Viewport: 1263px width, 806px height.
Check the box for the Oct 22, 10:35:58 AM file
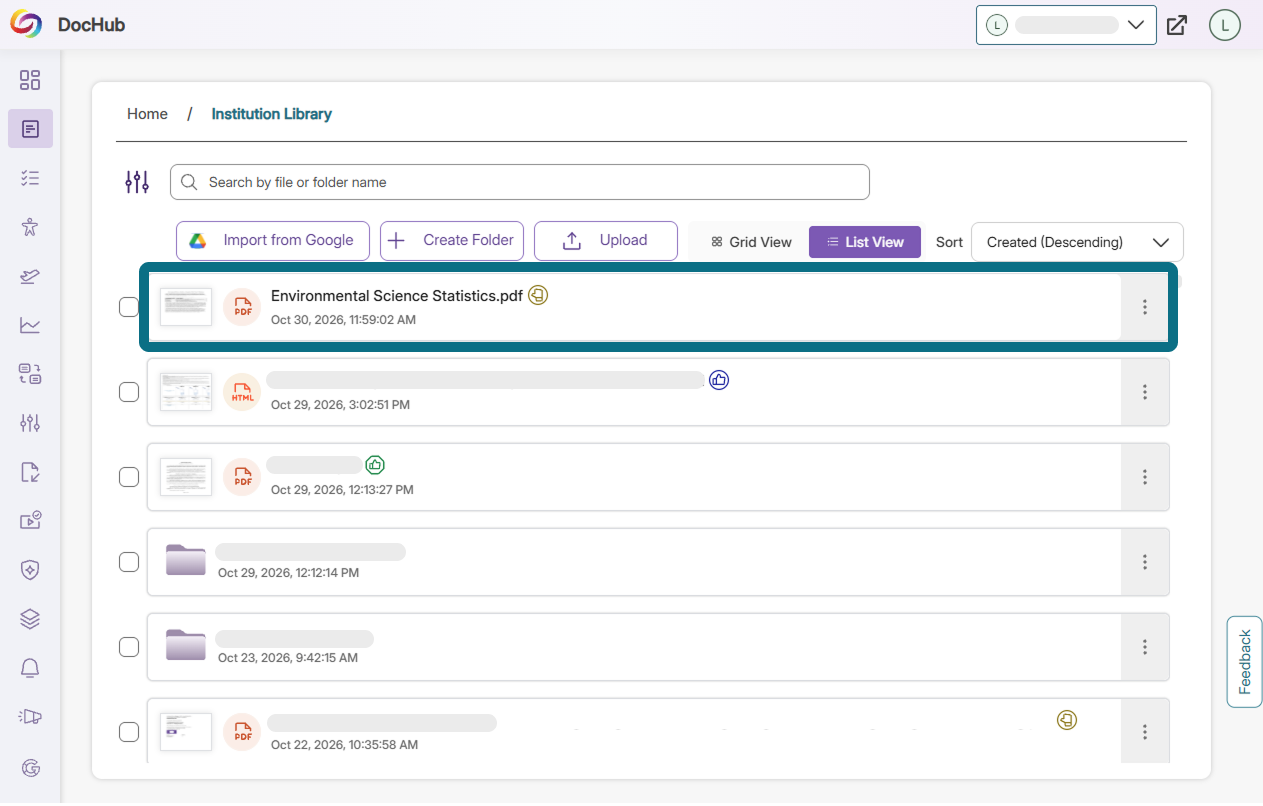[x=129, y=732]
